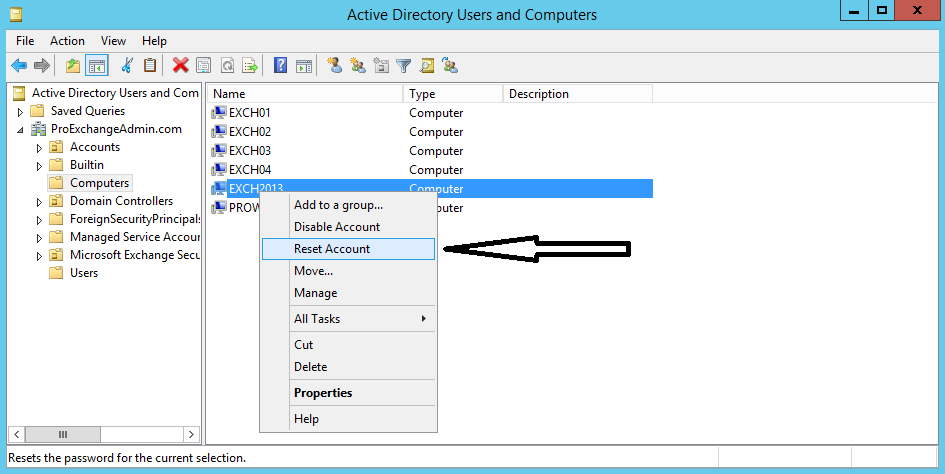Select the Users folder in tree
The height and width of the screenshot is (474, 945).
(83, 273)
